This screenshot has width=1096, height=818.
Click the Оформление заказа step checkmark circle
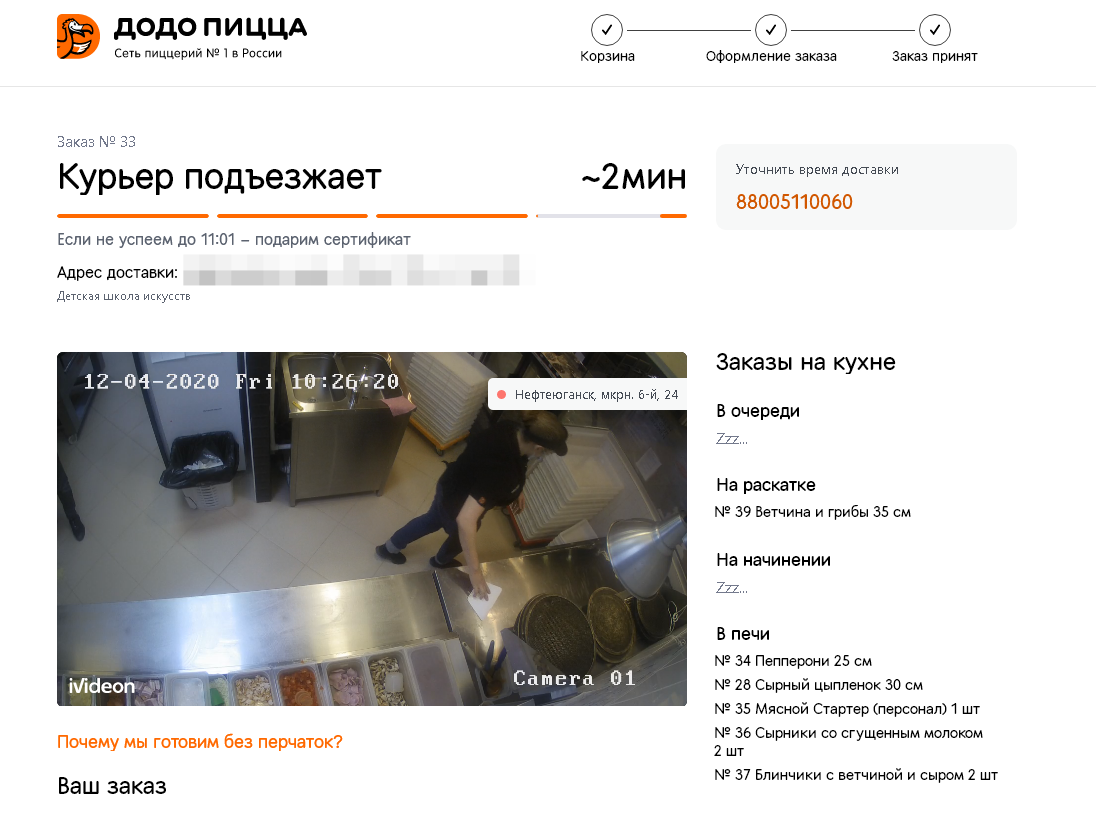[x=770, y=30]
